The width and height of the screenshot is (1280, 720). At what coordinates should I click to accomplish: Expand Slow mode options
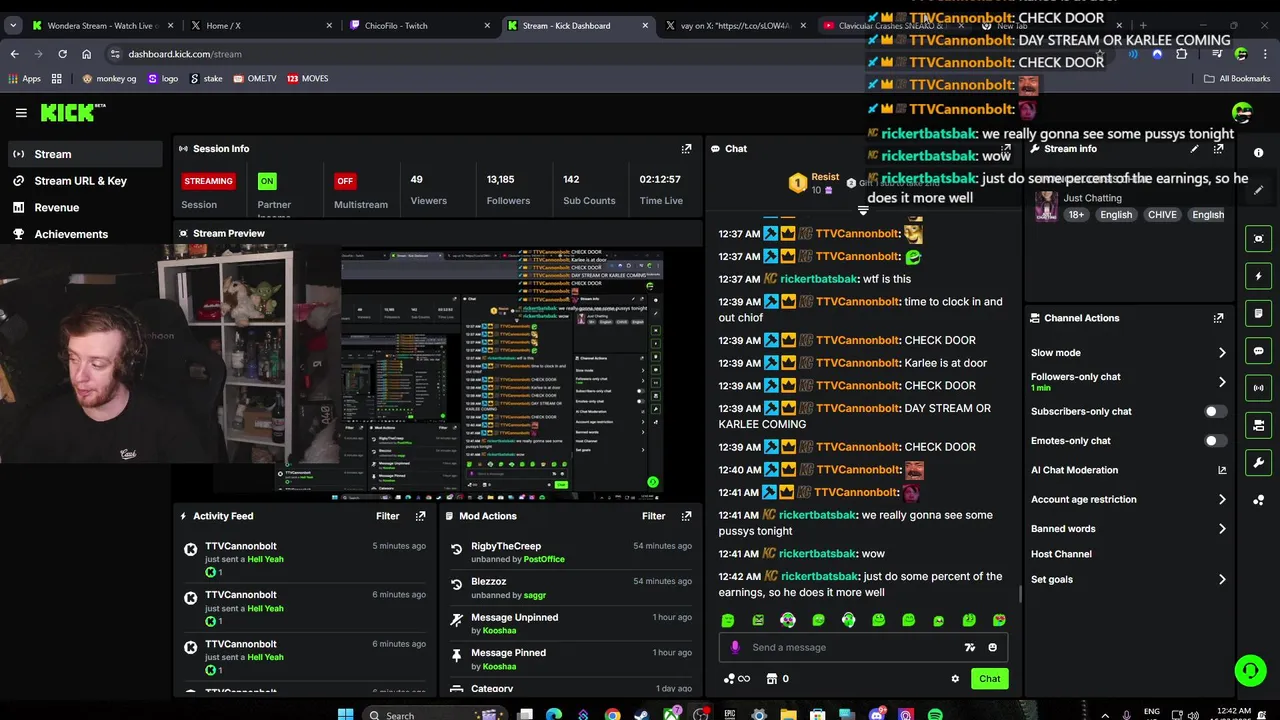[x=1221, y=353]
